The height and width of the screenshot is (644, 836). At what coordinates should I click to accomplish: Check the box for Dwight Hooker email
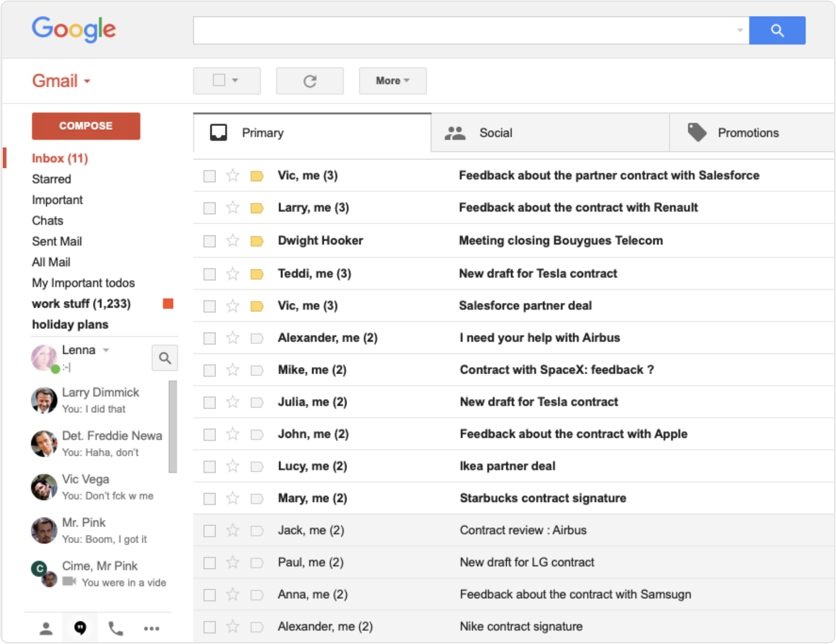[210, 241]
